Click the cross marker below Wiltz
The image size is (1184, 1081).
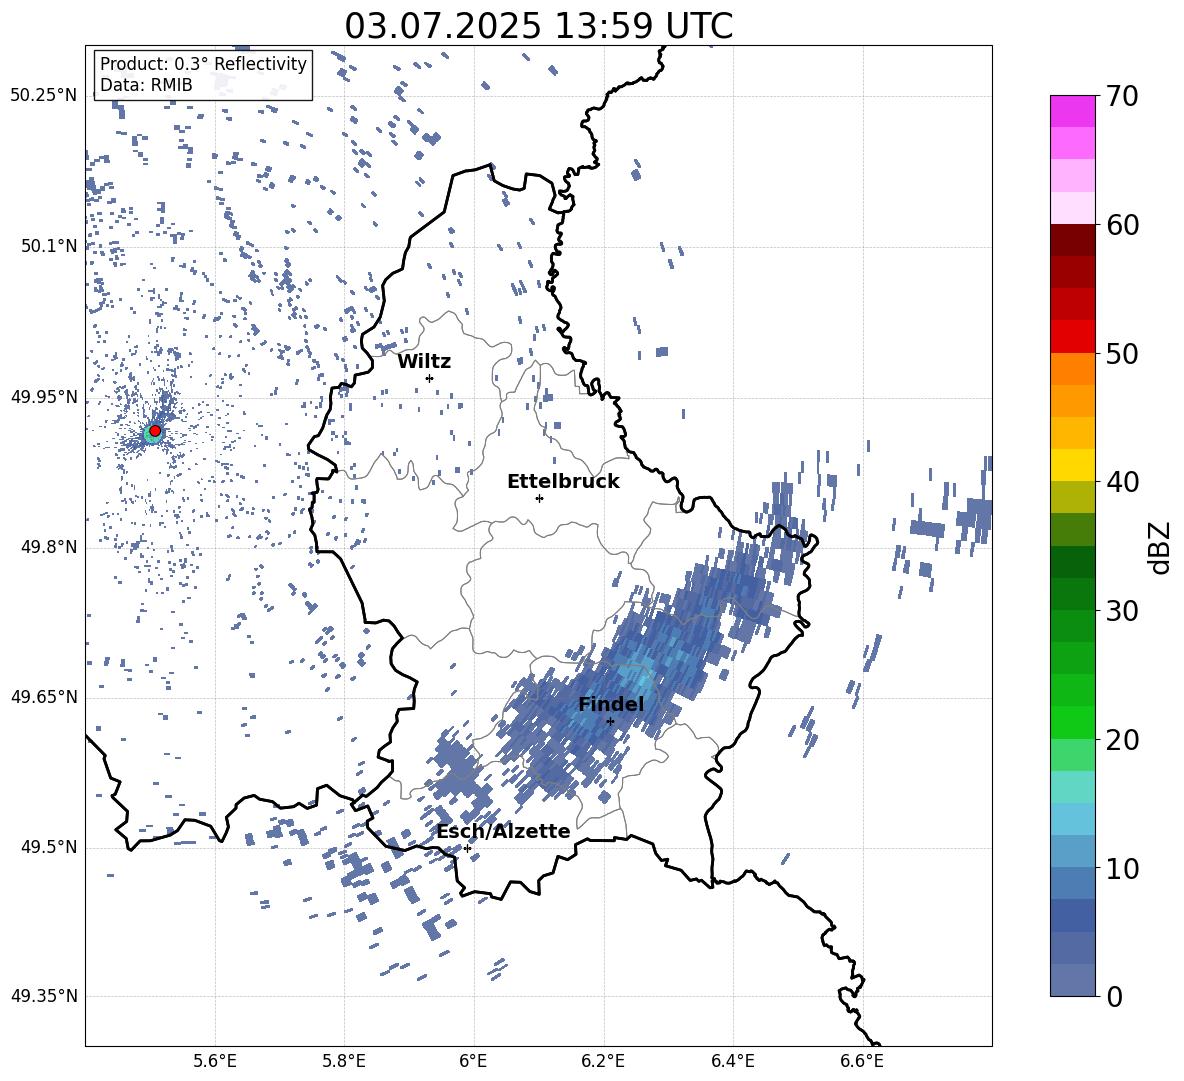point(430,378)
